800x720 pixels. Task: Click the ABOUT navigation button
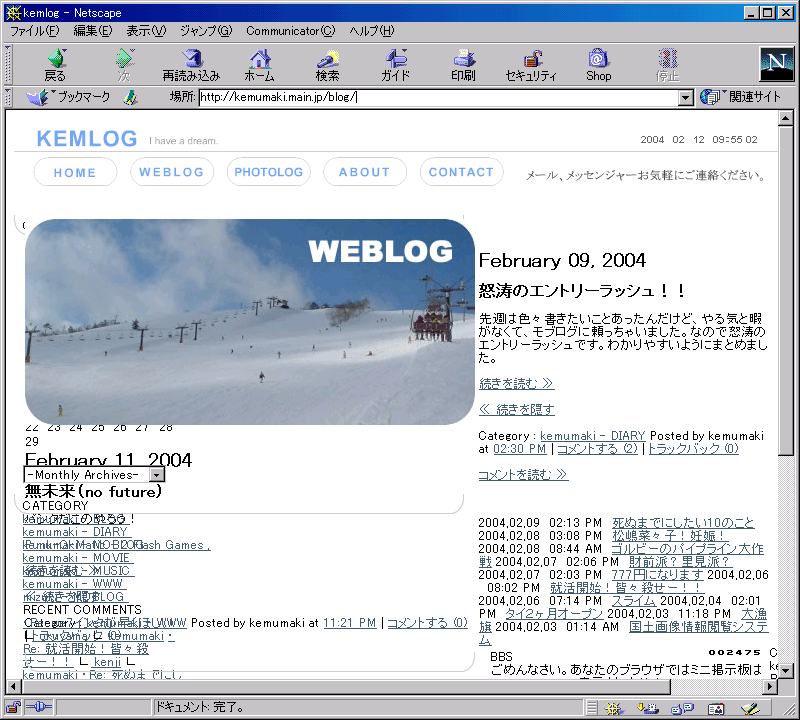coord(365,172)
